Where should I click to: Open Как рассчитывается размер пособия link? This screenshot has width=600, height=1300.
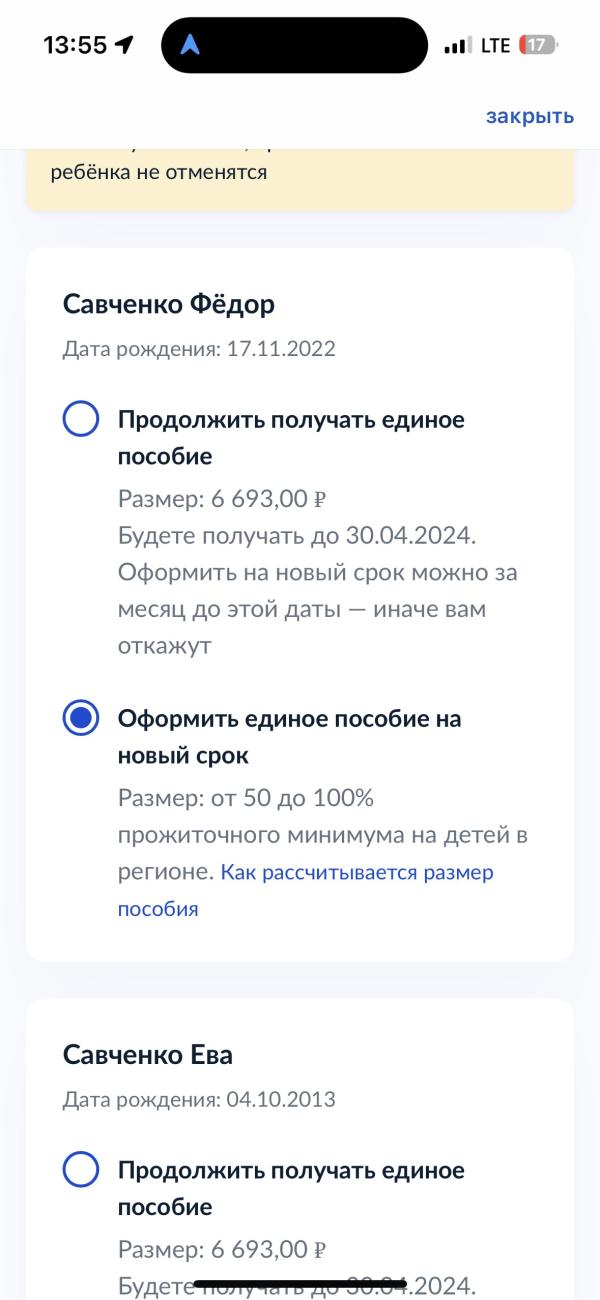click(306, 890)
